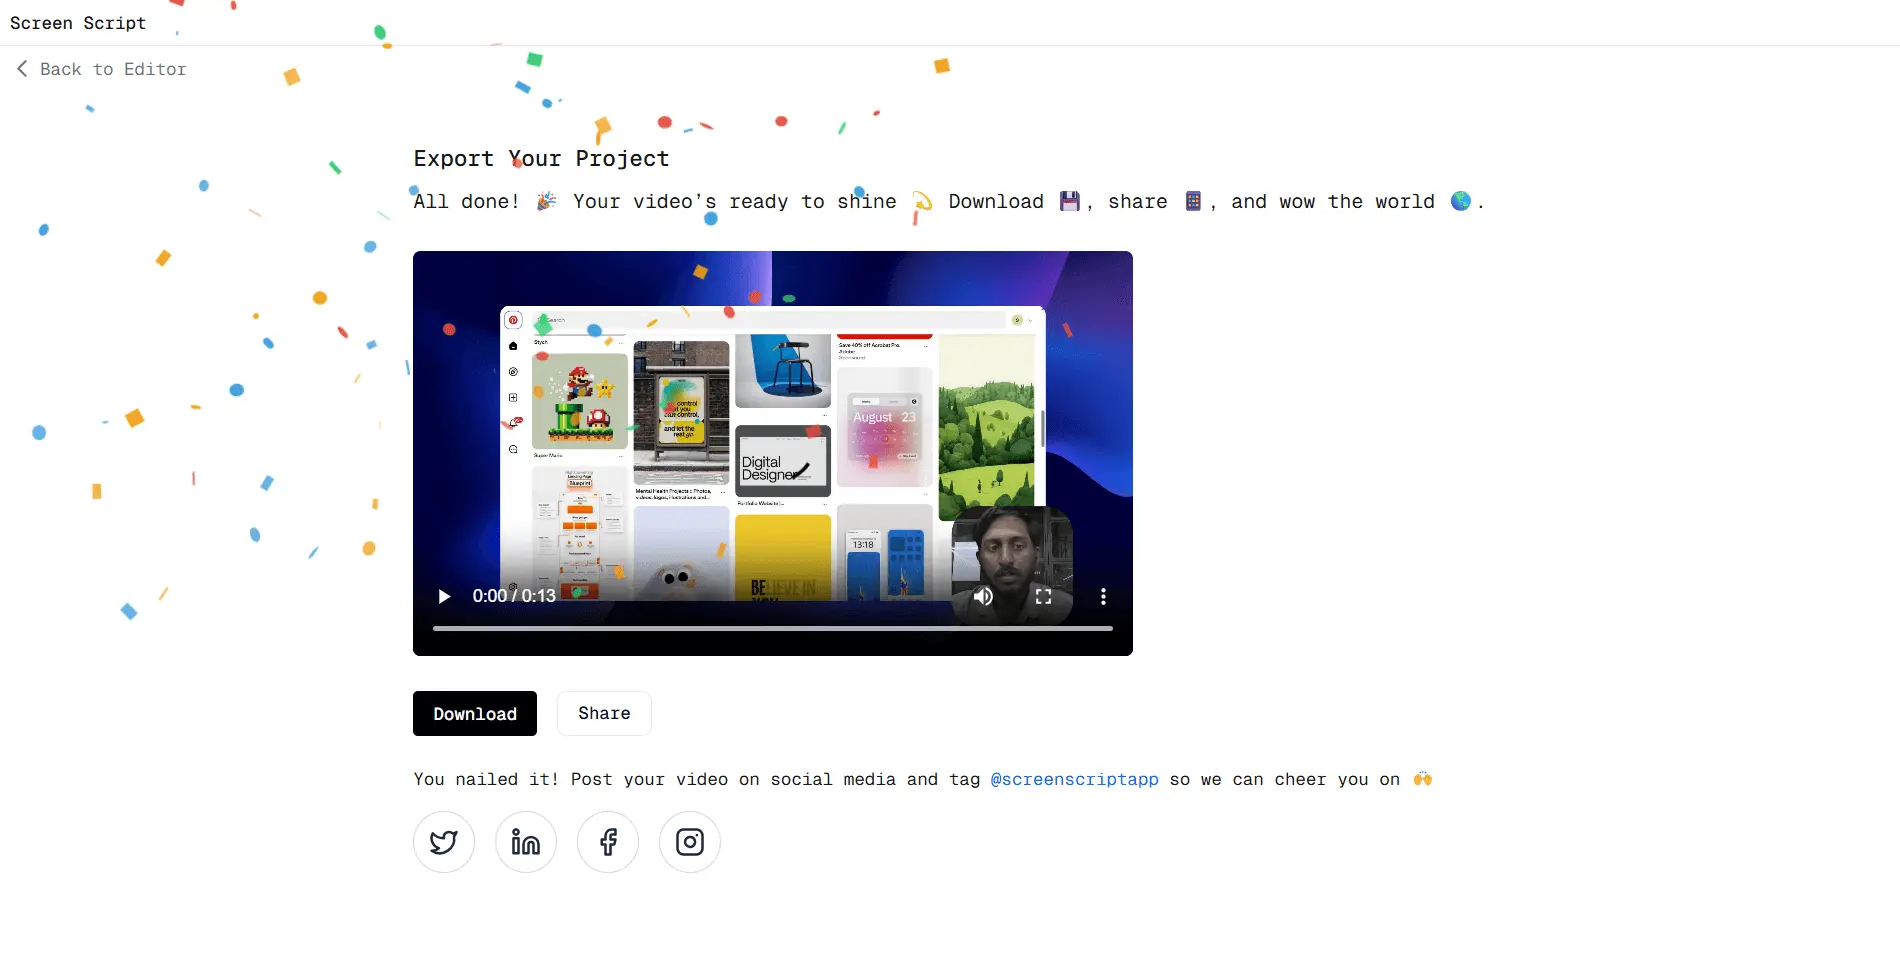Select the Screen Script logo in the header
The height and width of the screenshot is (970, 1900).
78,22
